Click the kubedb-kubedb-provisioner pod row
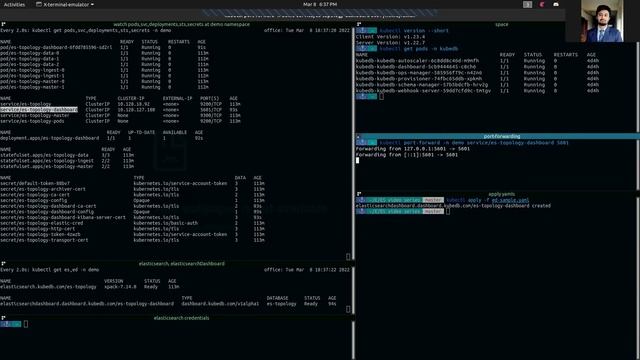 point(478,79)
